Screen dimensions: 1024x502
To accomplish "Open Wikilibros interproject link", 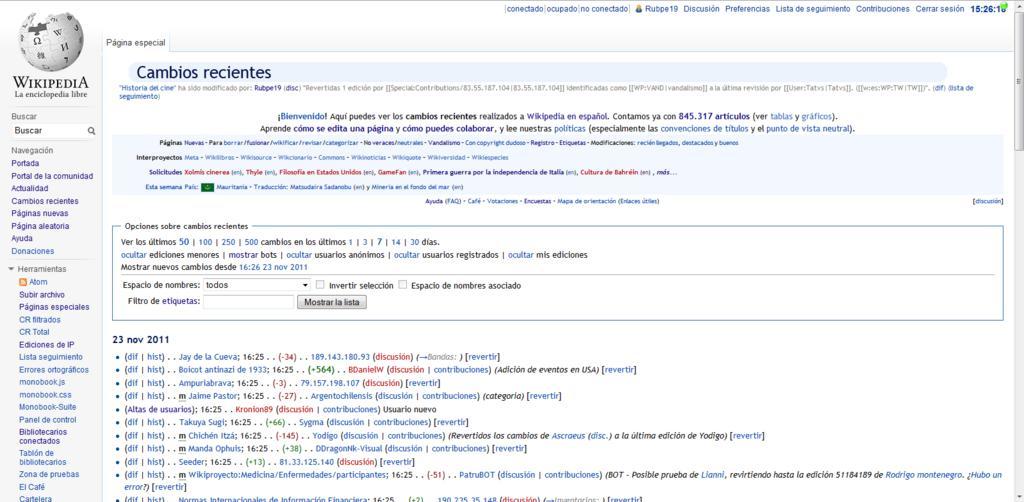I will click(220, 158).
